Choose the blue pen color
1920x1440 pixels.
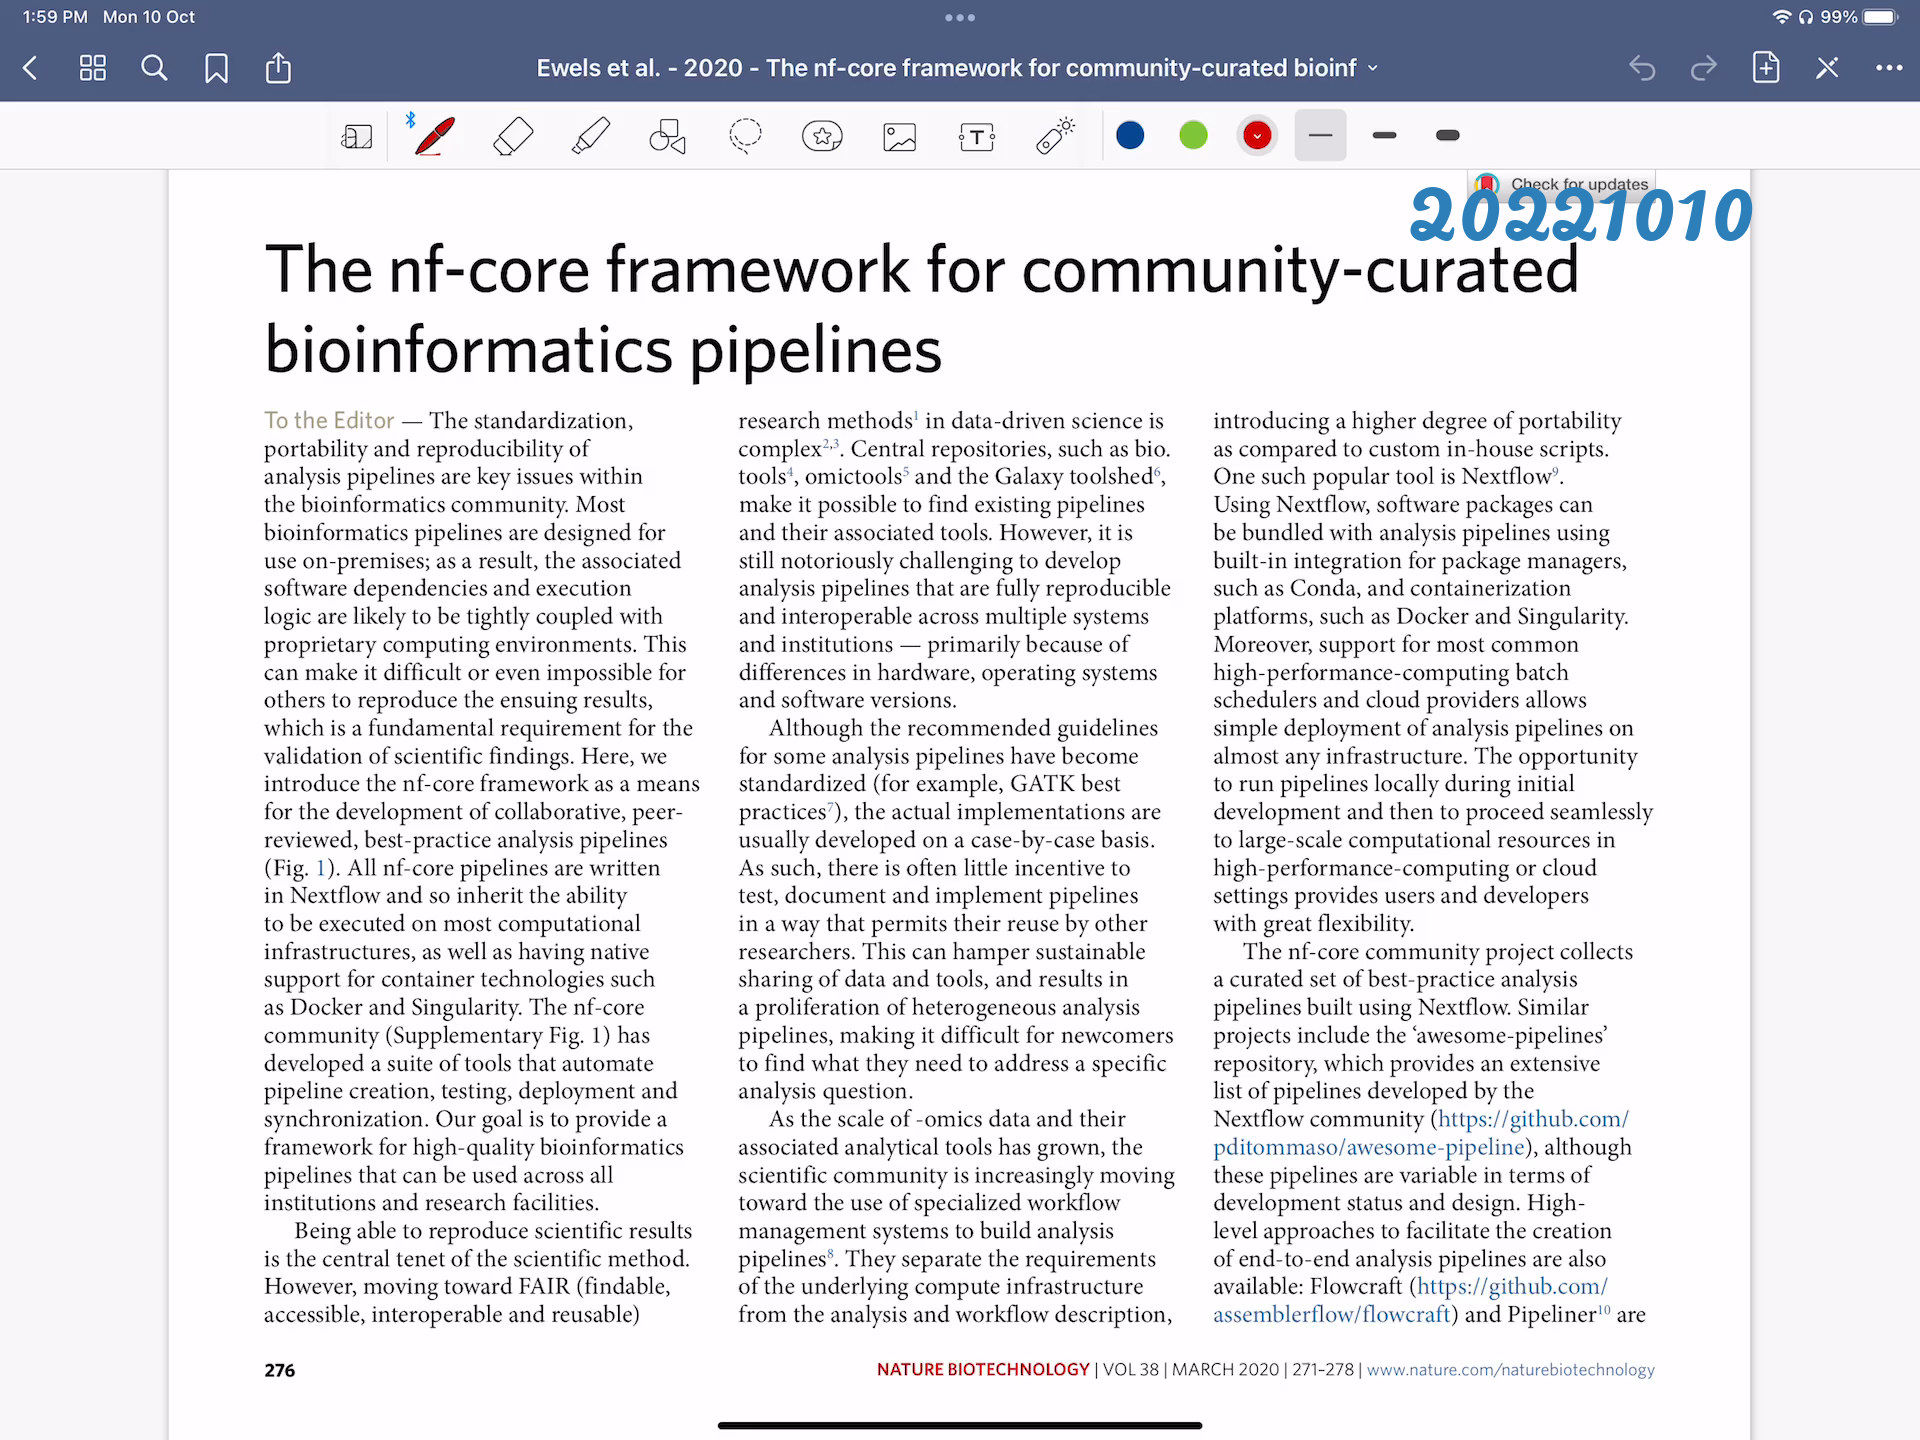pos(1130,136)
